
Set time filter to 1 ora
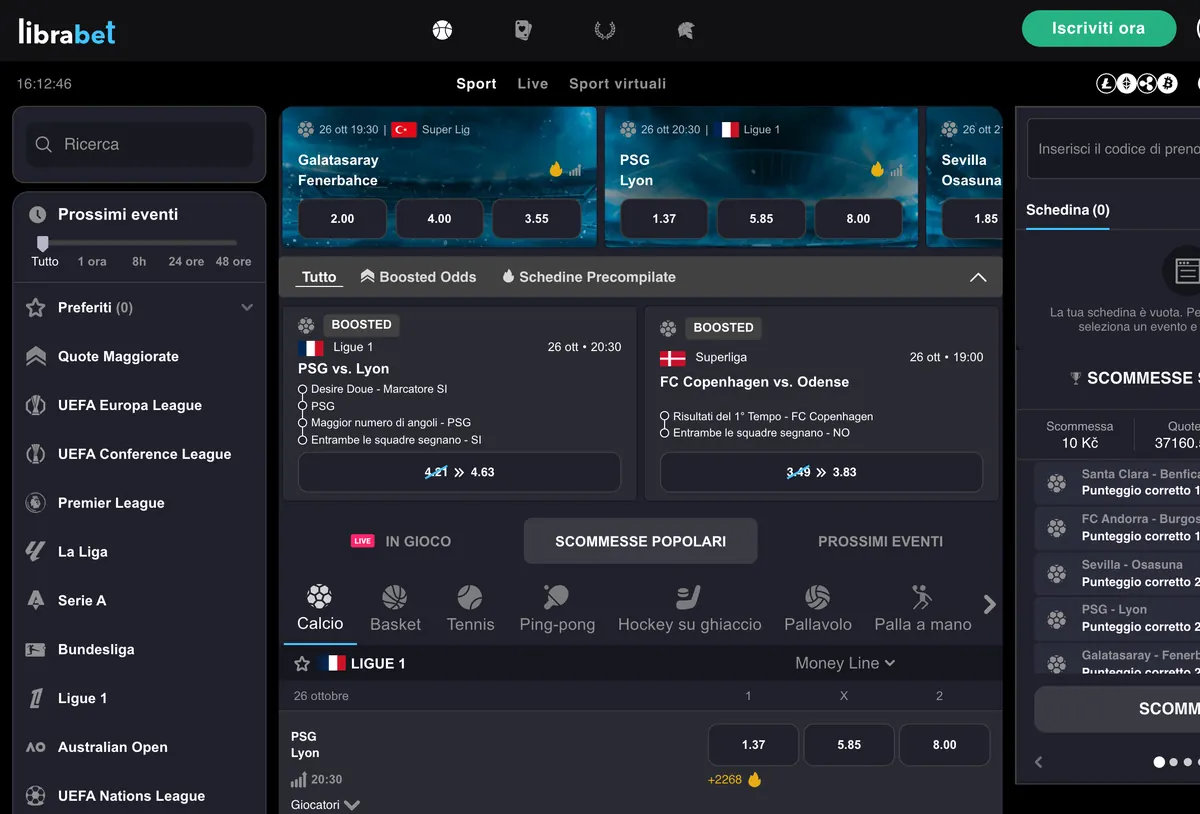point(92,261)
